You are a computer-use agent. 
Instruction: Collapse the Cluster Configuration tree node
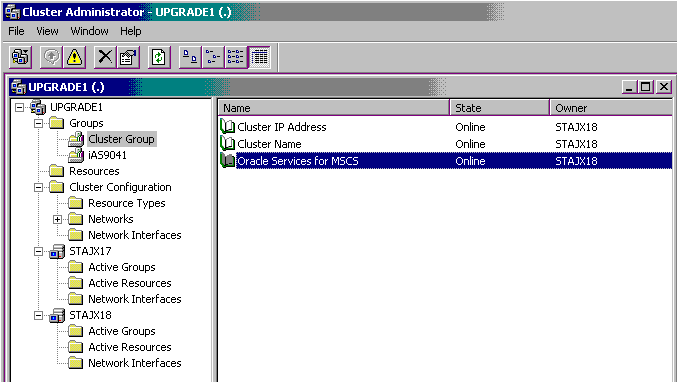[38, 187]
